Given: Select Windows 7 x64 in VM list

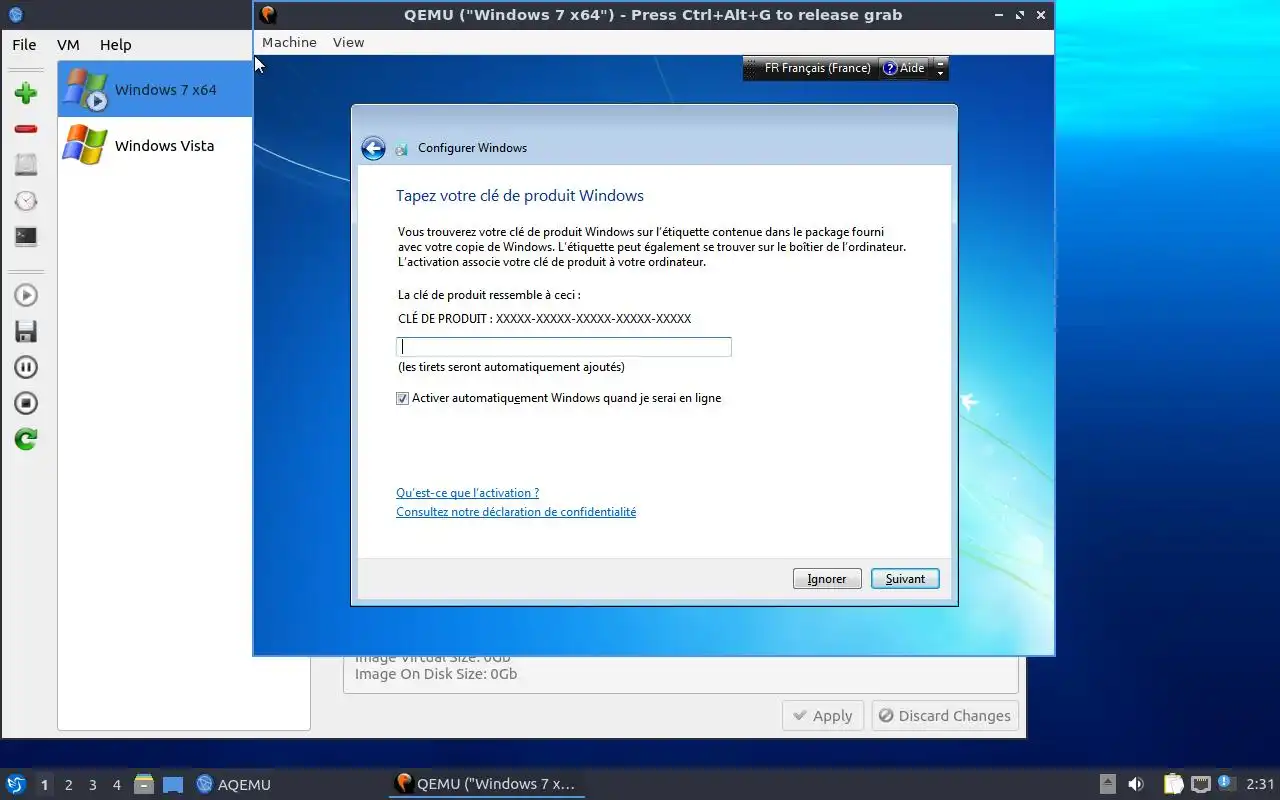Looking at the screenshot, I should pos(155,89).
